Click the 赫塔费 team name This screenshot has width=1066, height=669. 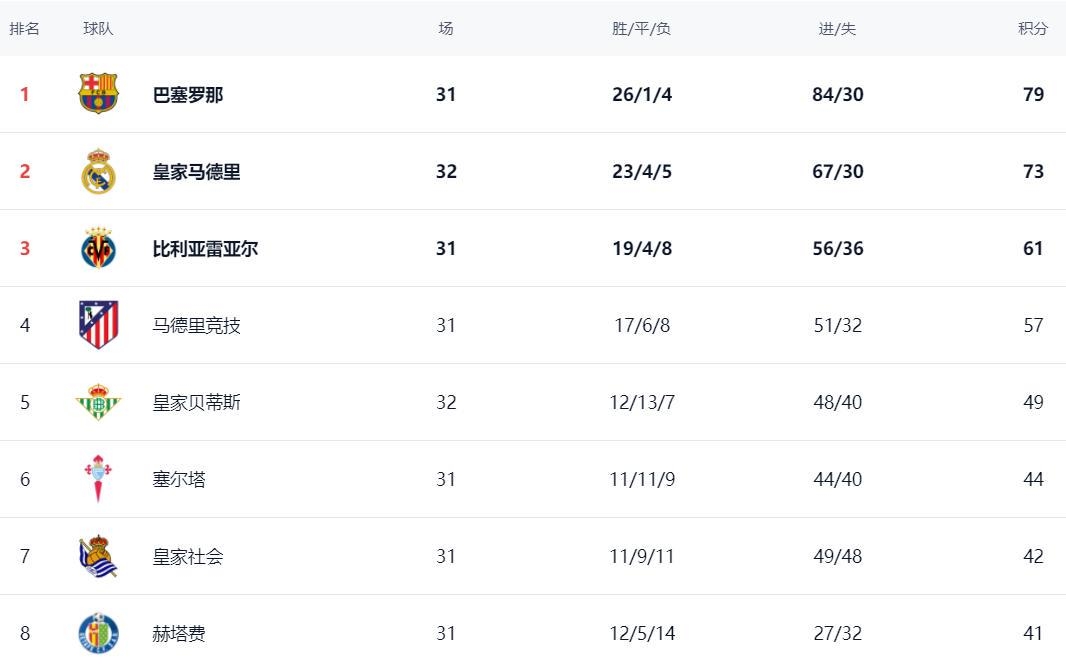(179, 633)
